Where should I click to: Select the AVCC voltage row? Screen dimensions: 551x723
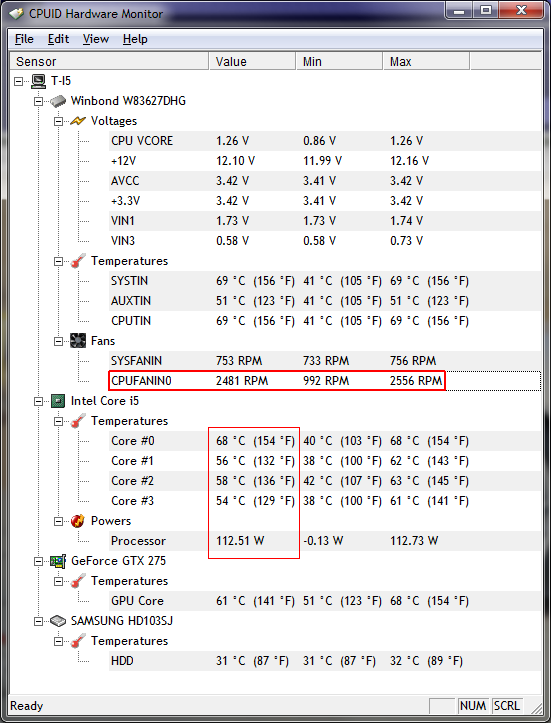(325, 181)
